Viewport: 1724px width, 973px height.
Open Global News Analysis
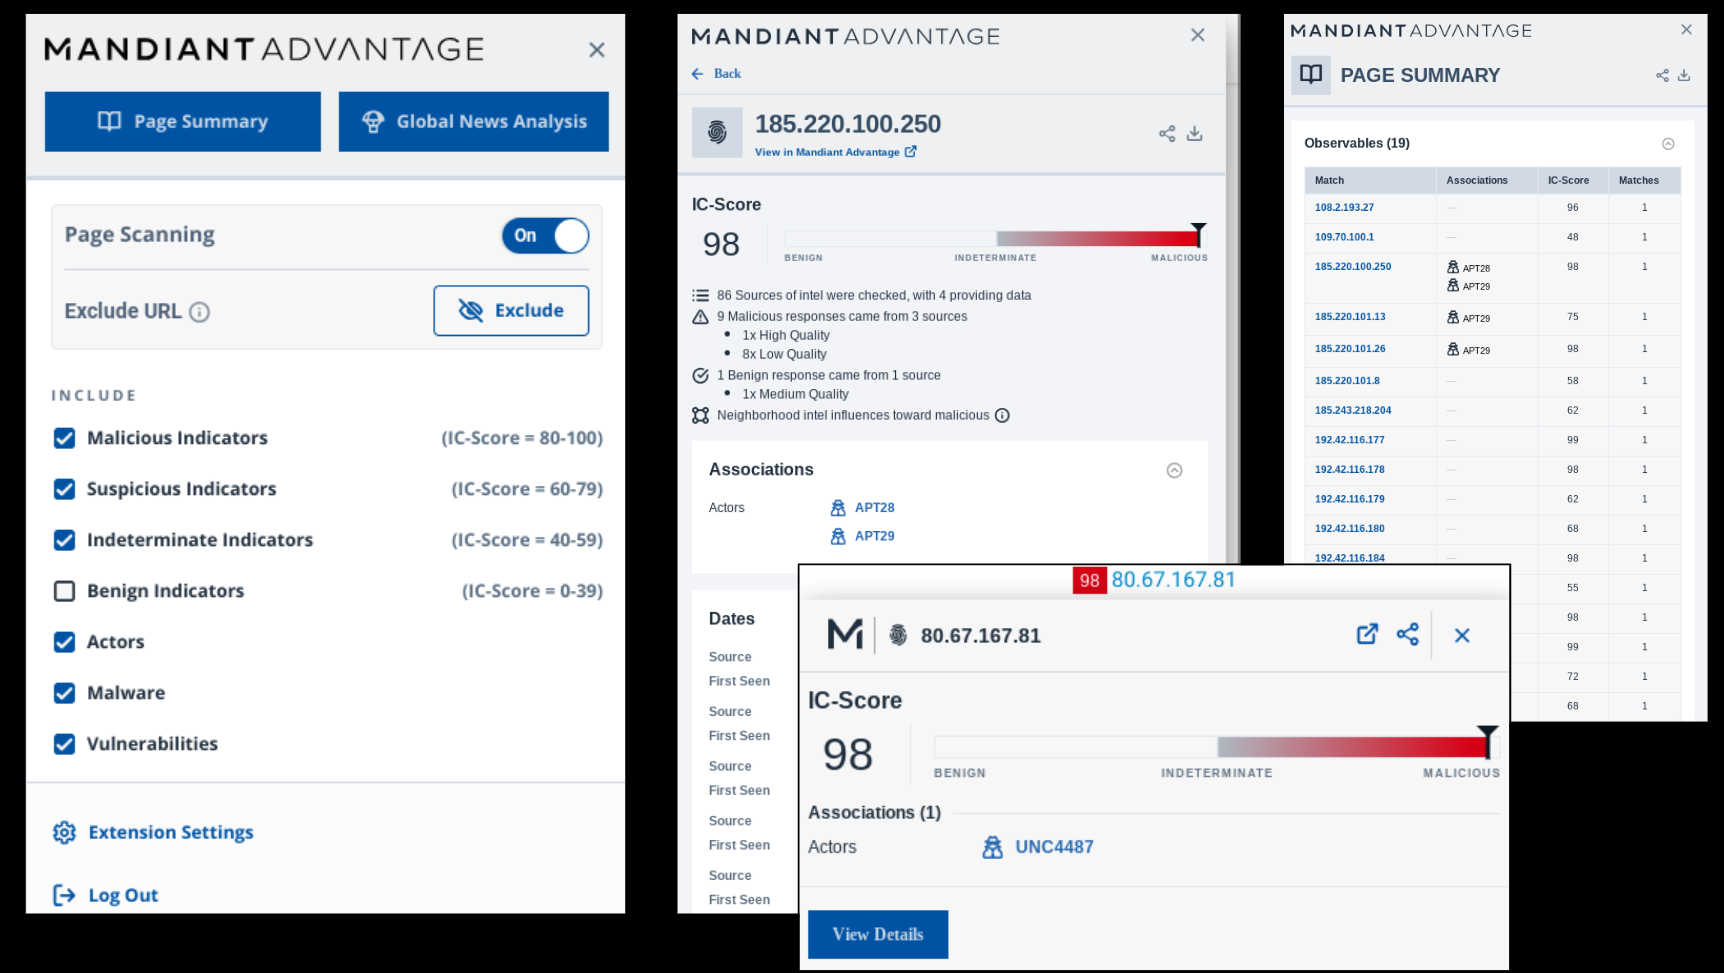[x=473, y=121]
